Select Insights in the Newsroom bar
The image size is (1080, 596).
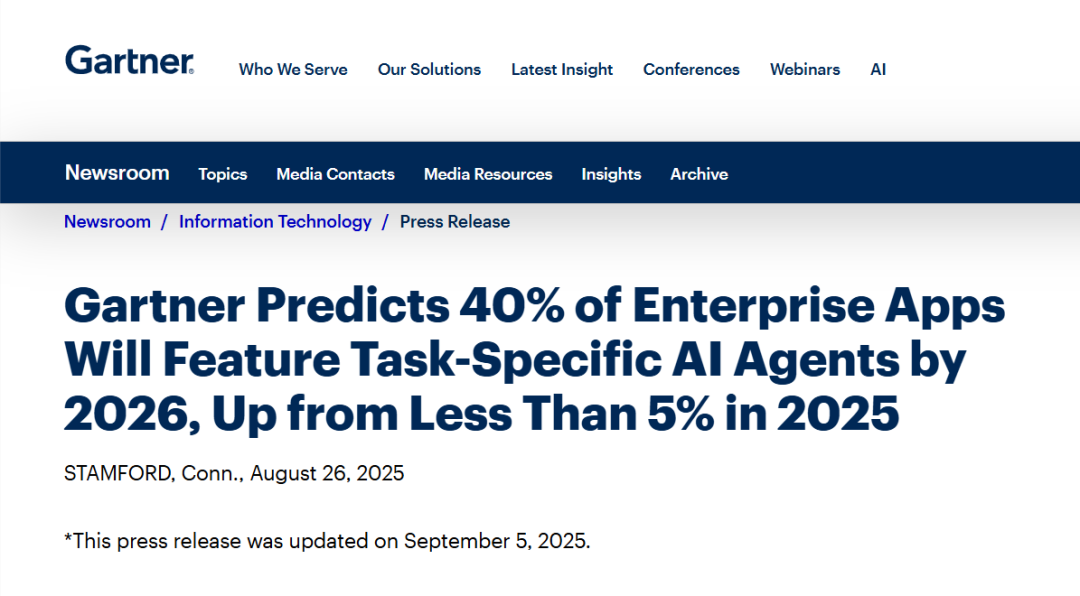click(611, 174)
